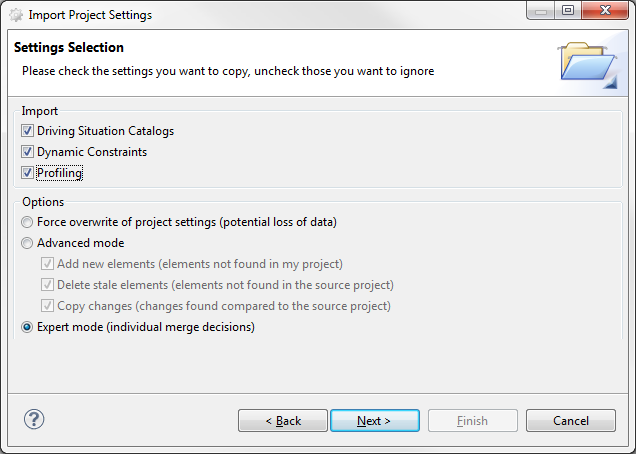636x454 pixels.
Task: Go back with the Back button
Action: click(283, 421)
